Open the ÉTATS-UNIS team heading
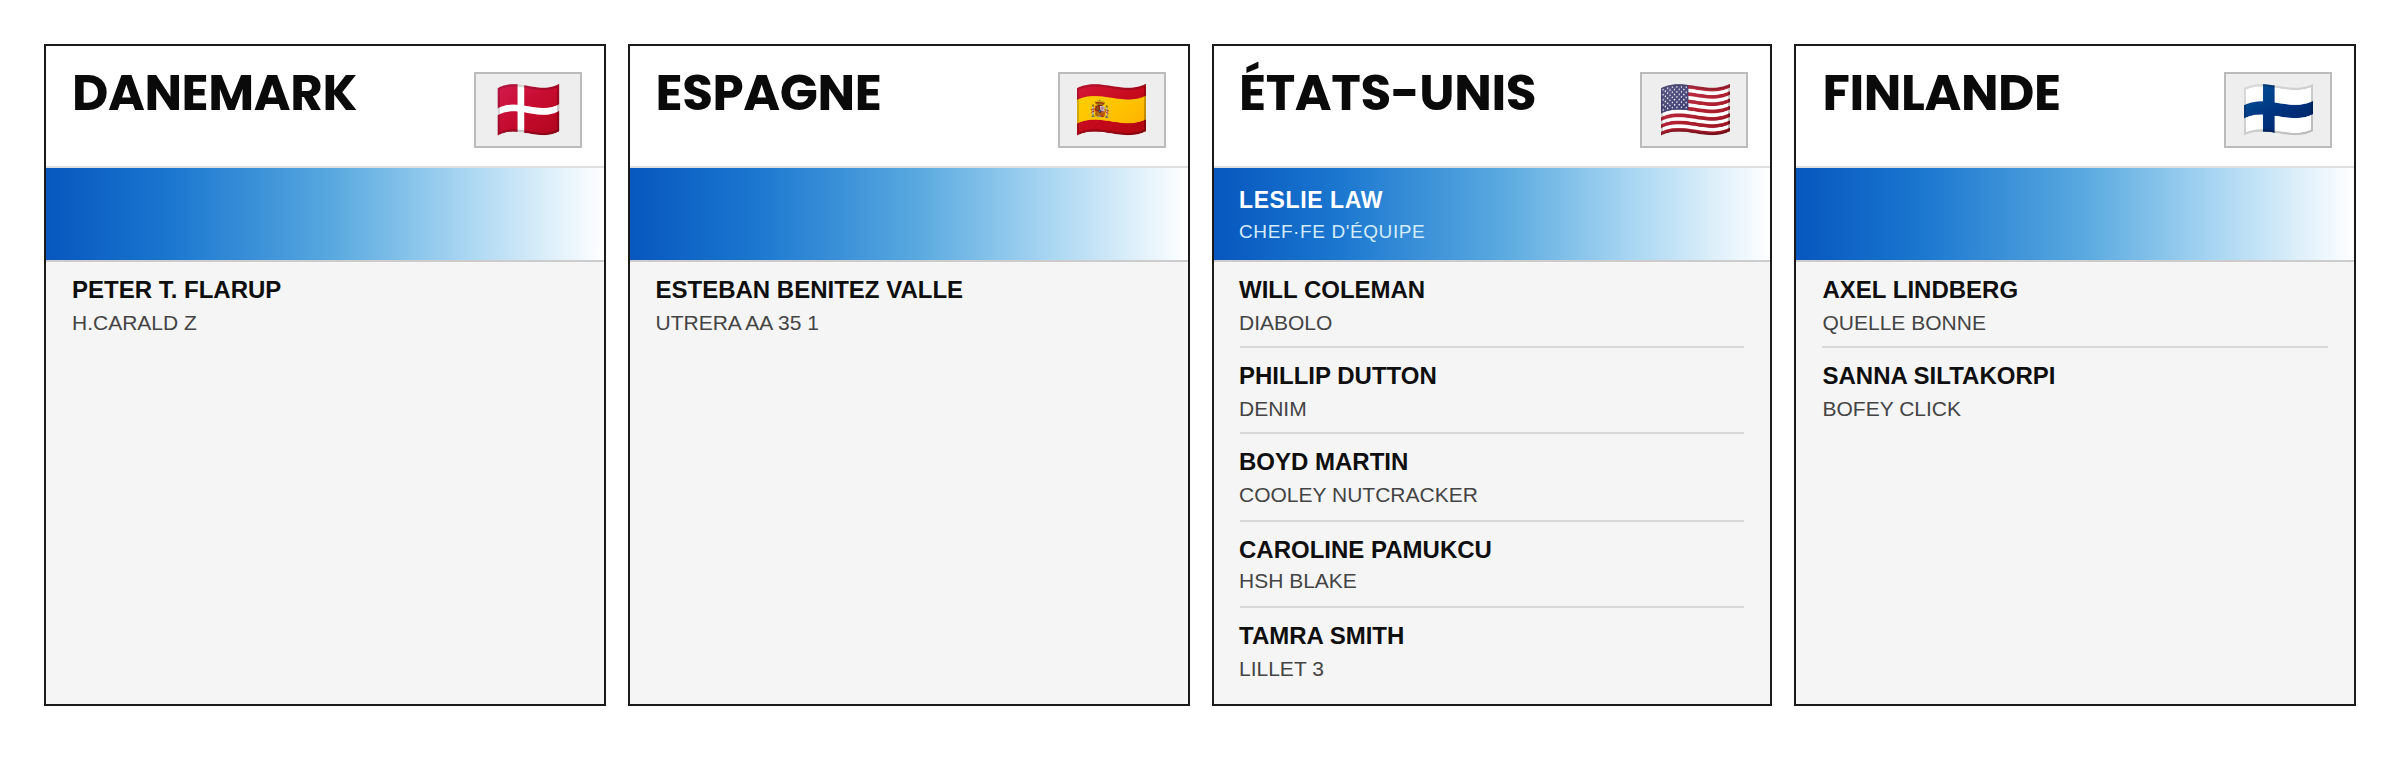The height and width of the screenshot is (760, 2400). pos(1387,90)
